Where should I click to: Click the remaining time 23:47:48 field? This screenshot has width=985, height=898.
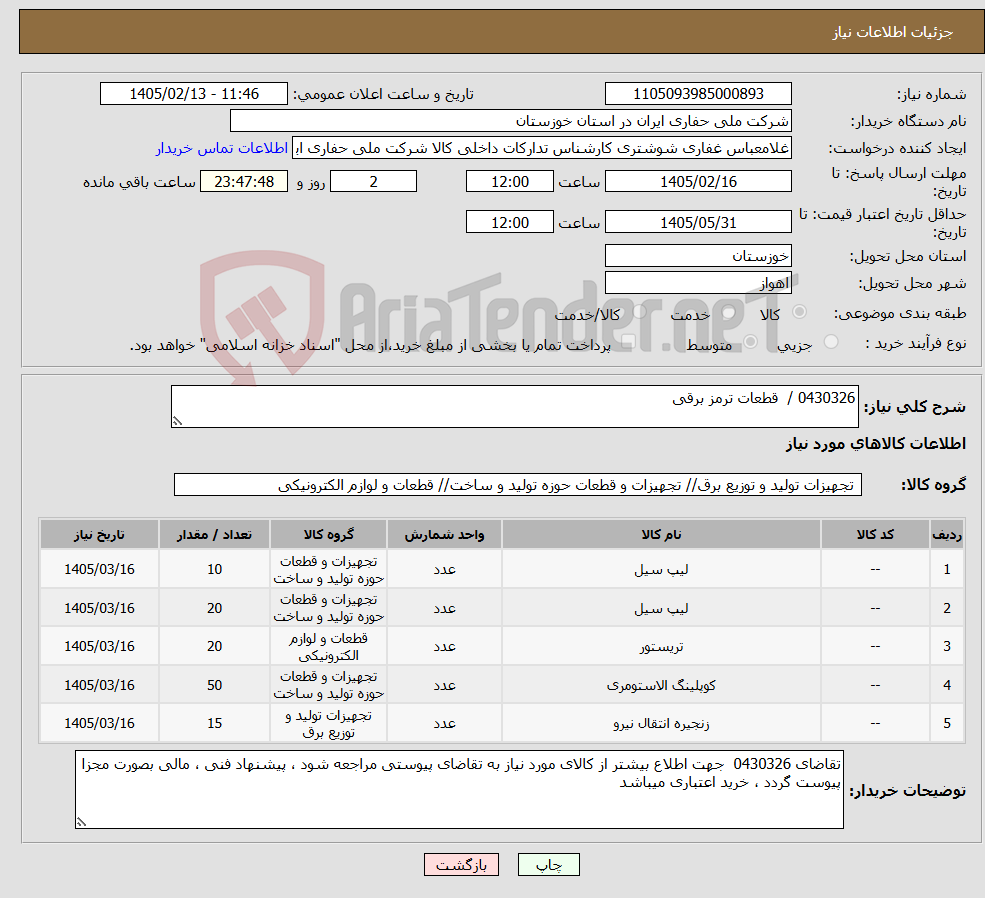[x=244, y=181]
